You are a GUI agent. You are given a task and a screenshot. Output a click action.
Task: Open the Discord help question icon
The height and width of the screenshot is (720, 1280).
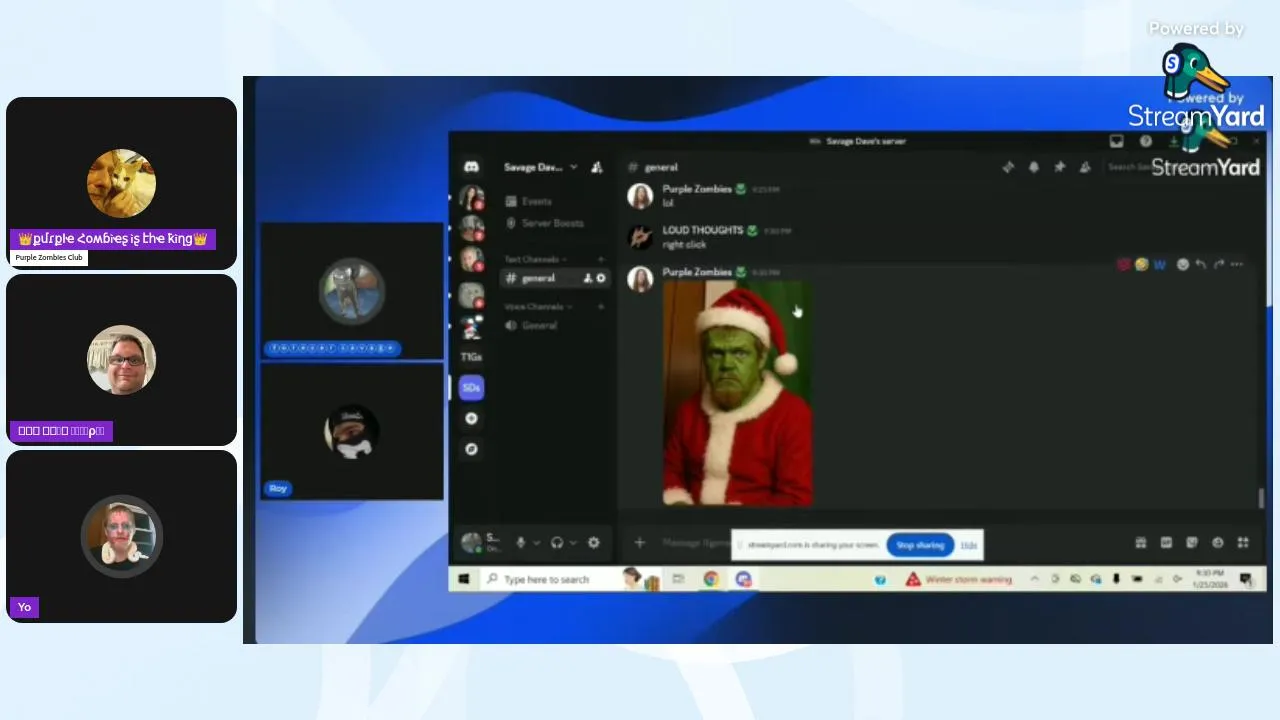(1146, 141)
